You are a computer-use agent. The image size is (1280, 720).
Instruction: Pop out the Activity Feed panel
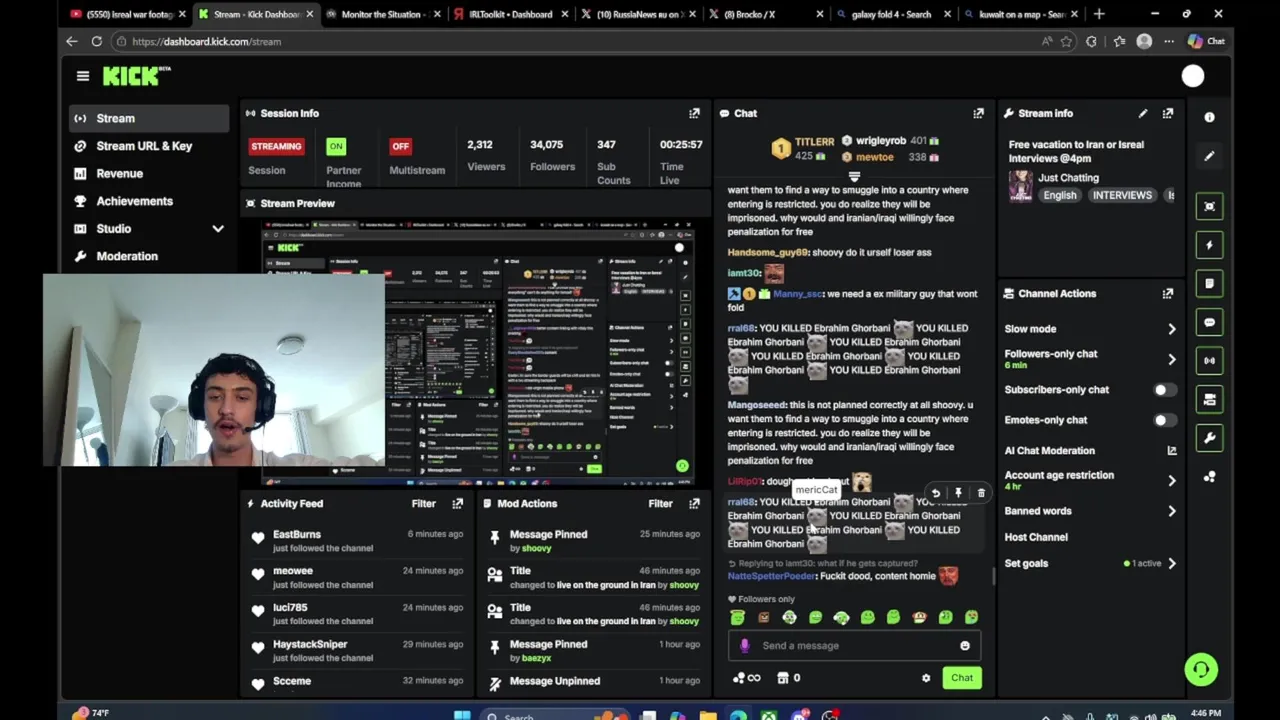[458, 504]
